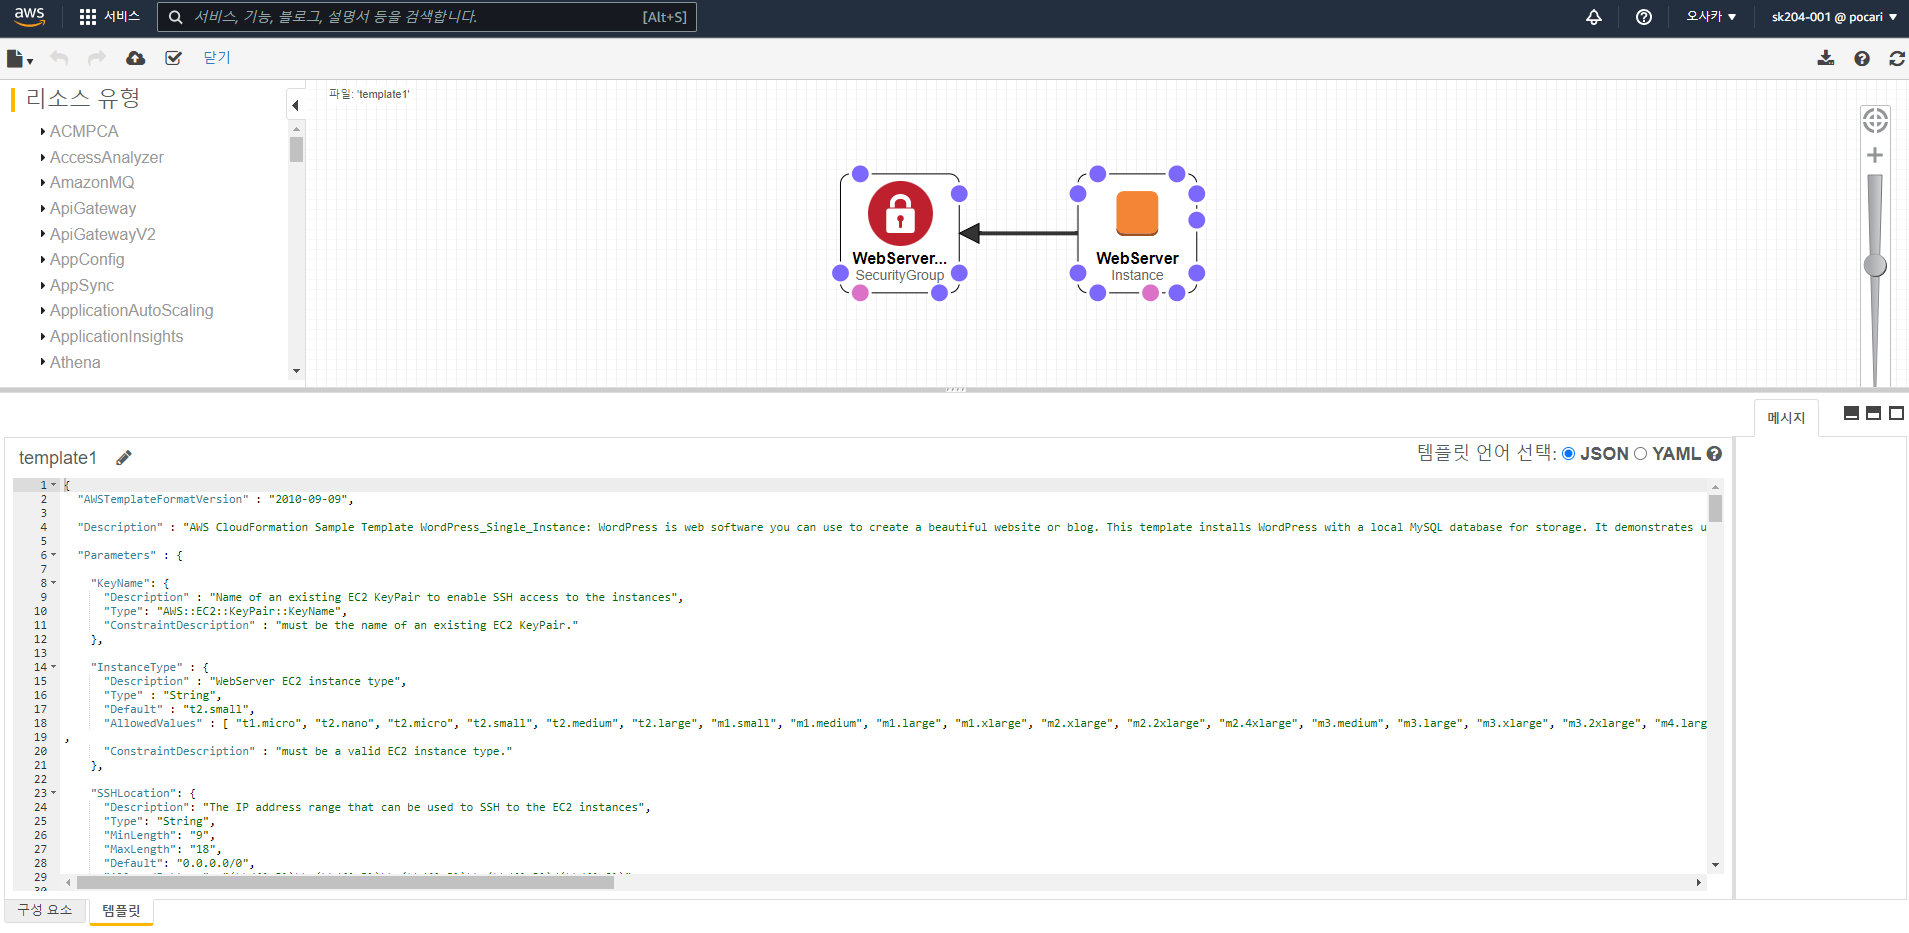Click the pink connector on WebServerSecurityGroup
The height and width of the screenshot is (933, 1909).
860,293
